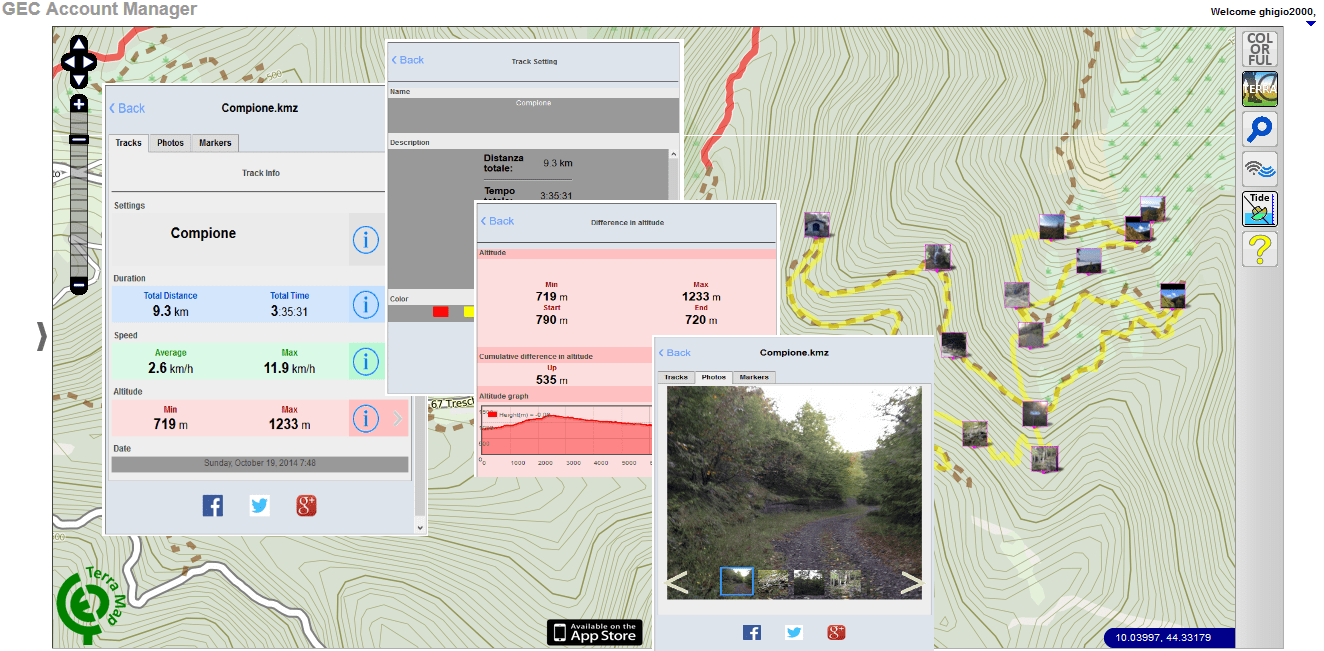1324x651 pixels.
Task: Open Photos tab in the photo viewer panel
Action: [714, 378]
